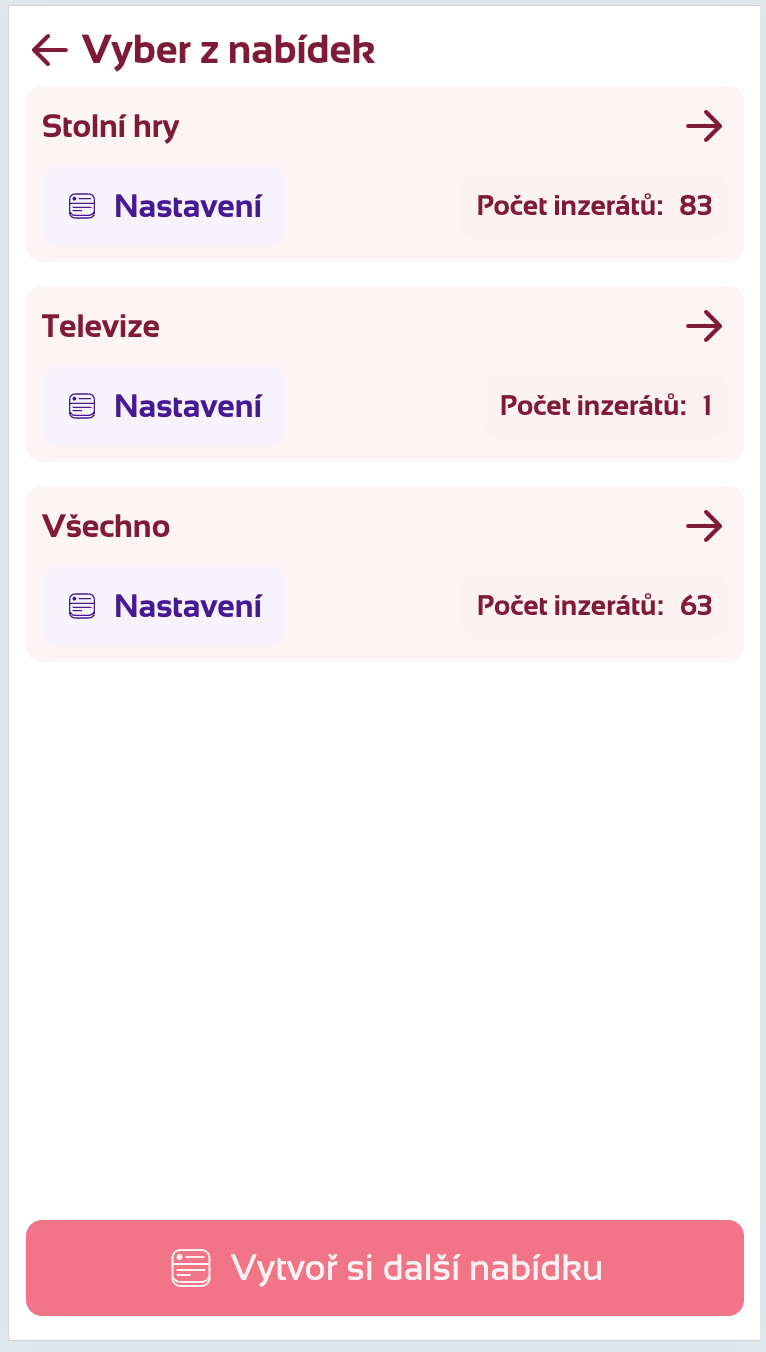Click Počet inzerátů 83 on Stolní hry
Image resolution: width=766 pixels, height=1352 pixels.
point(594,206)
